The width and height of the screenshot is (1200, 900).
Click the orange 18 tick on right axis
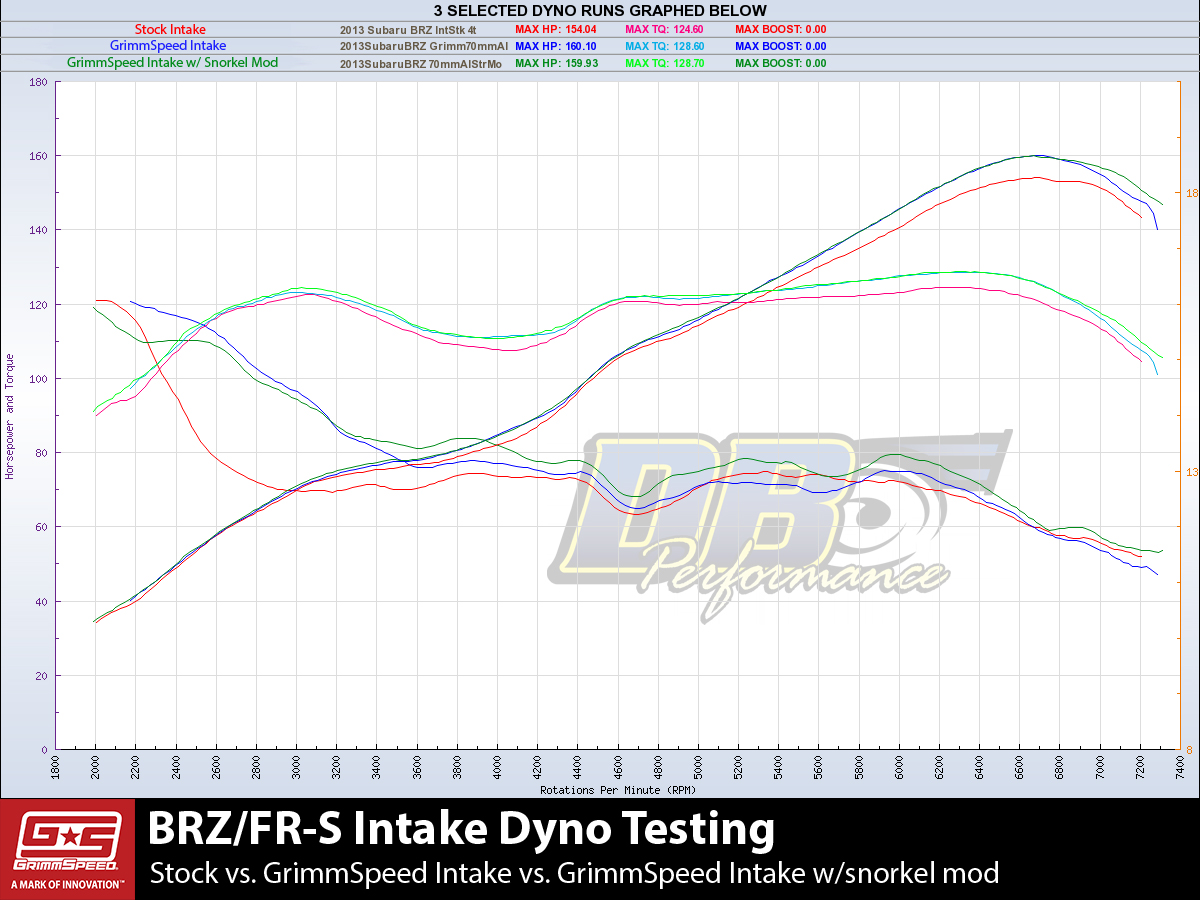(x=1191, y=194)
